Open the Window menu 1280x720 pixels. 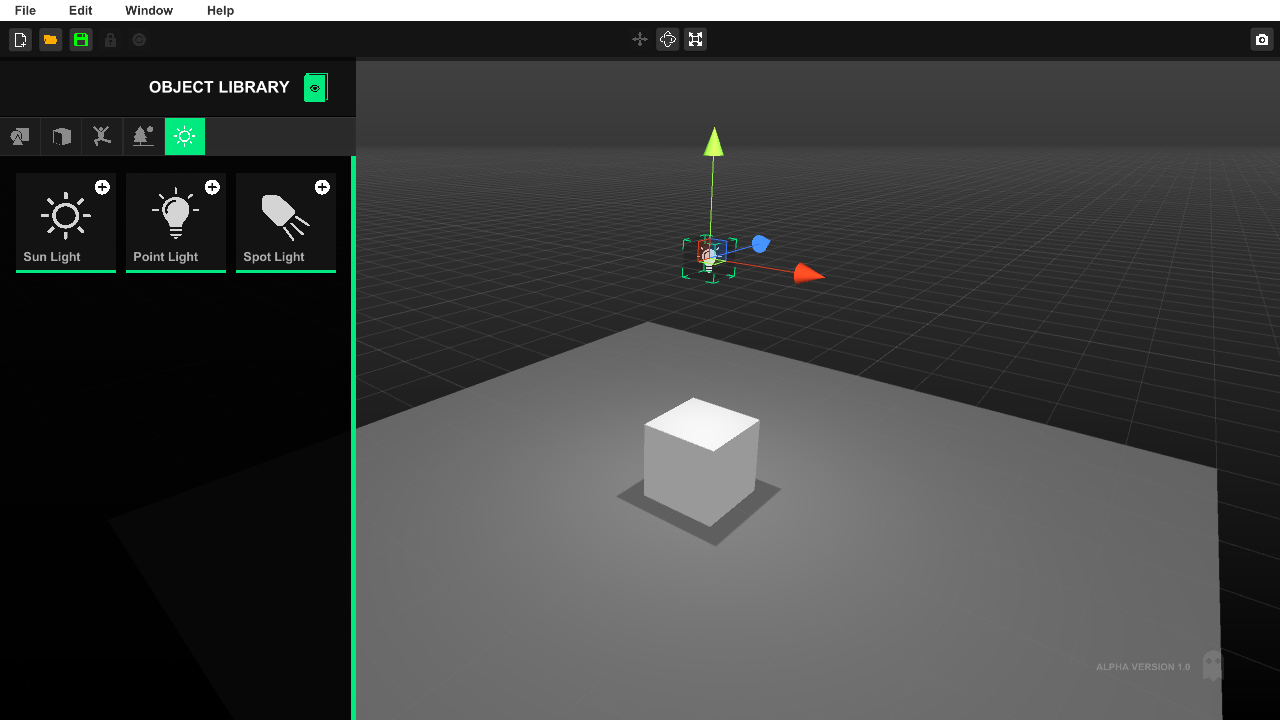[148, 11]
